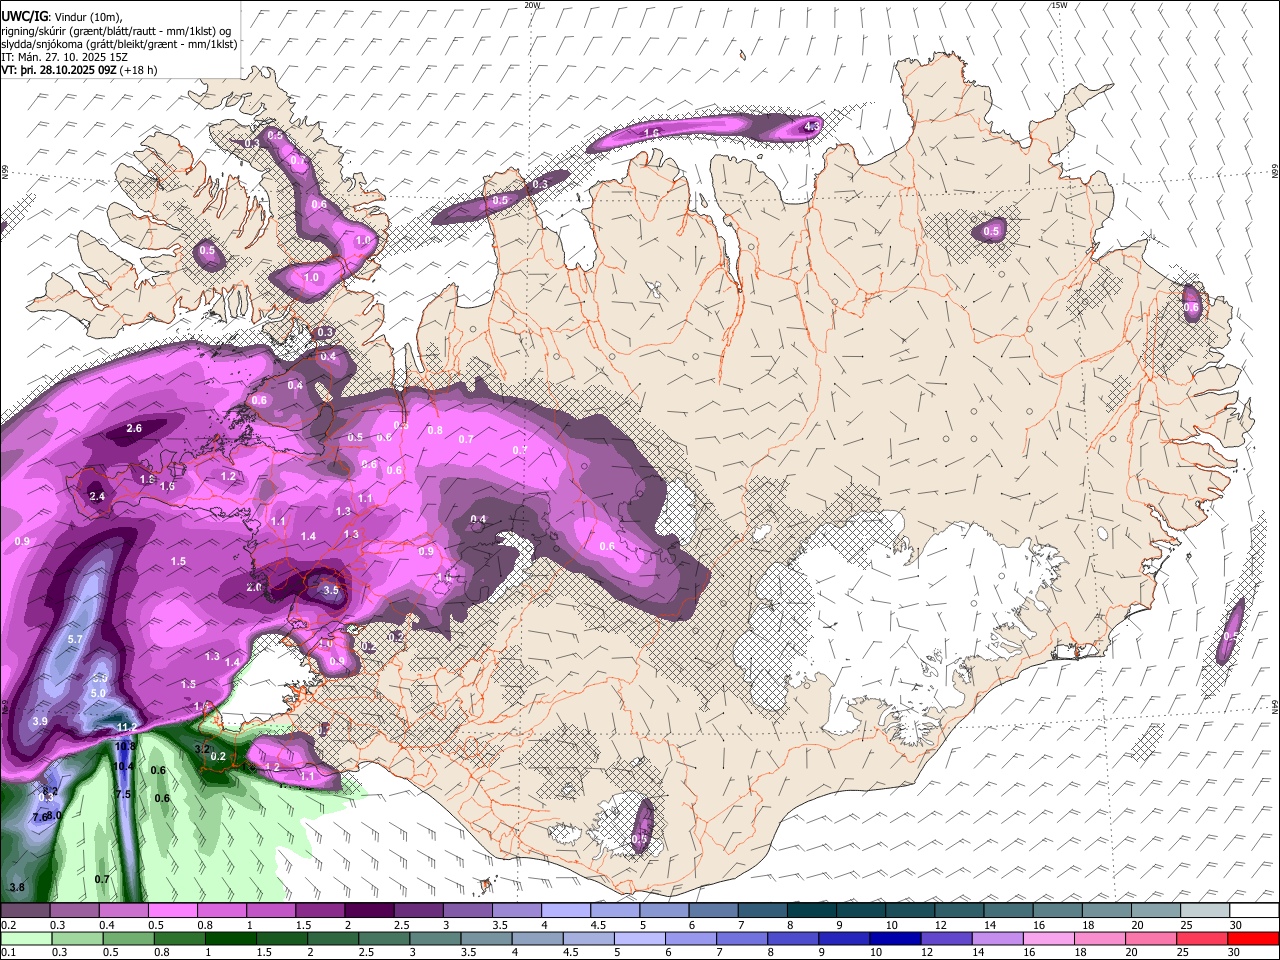Select the rain legend swatch between 10 and 12
The height and width of the screenshot is (960, 1280).
click(x=896, y=939)
